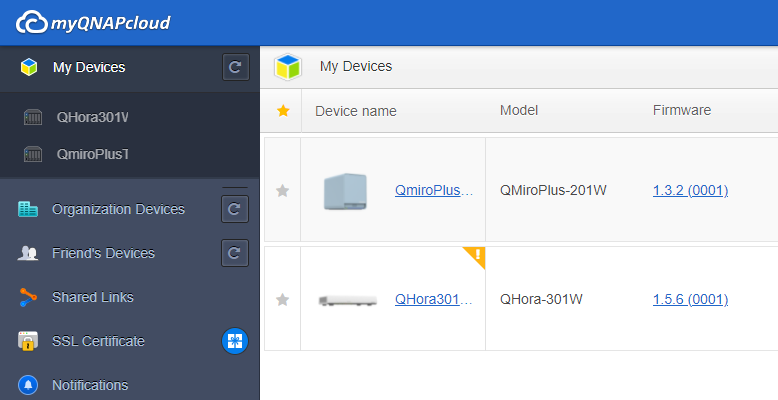778x400 pixels.
Task: Refresh the My Devices list
Action: pos(236,67)
